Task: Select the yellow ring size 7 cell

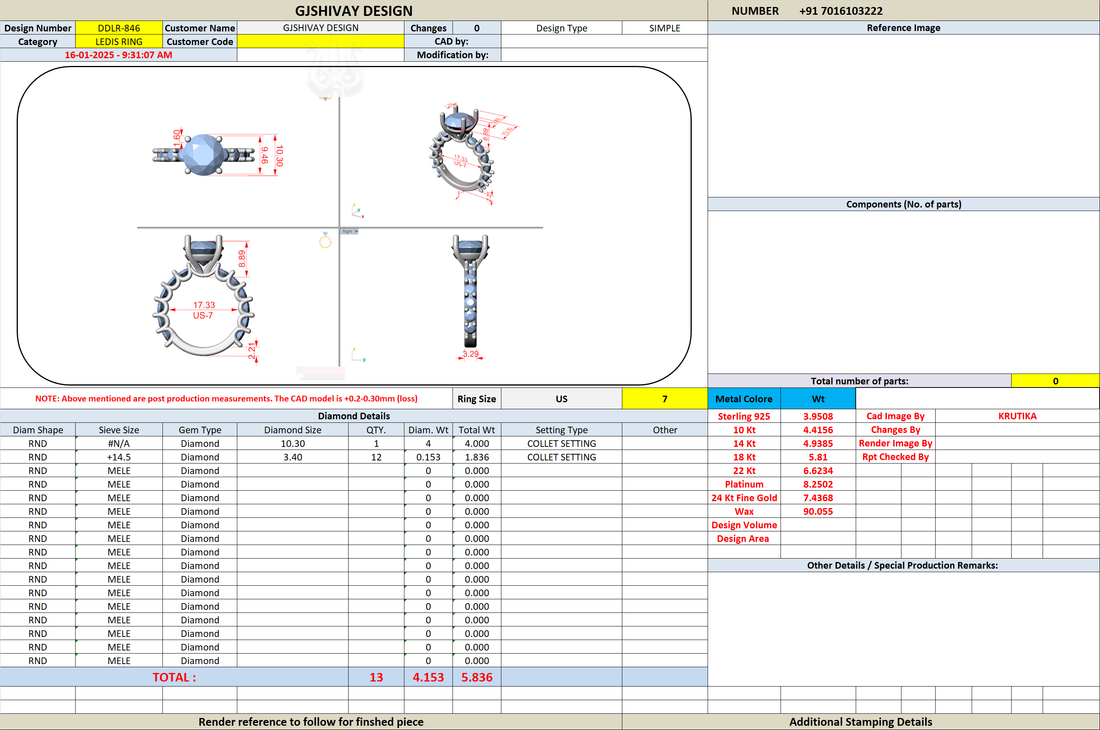Action: tap(664, 398)
